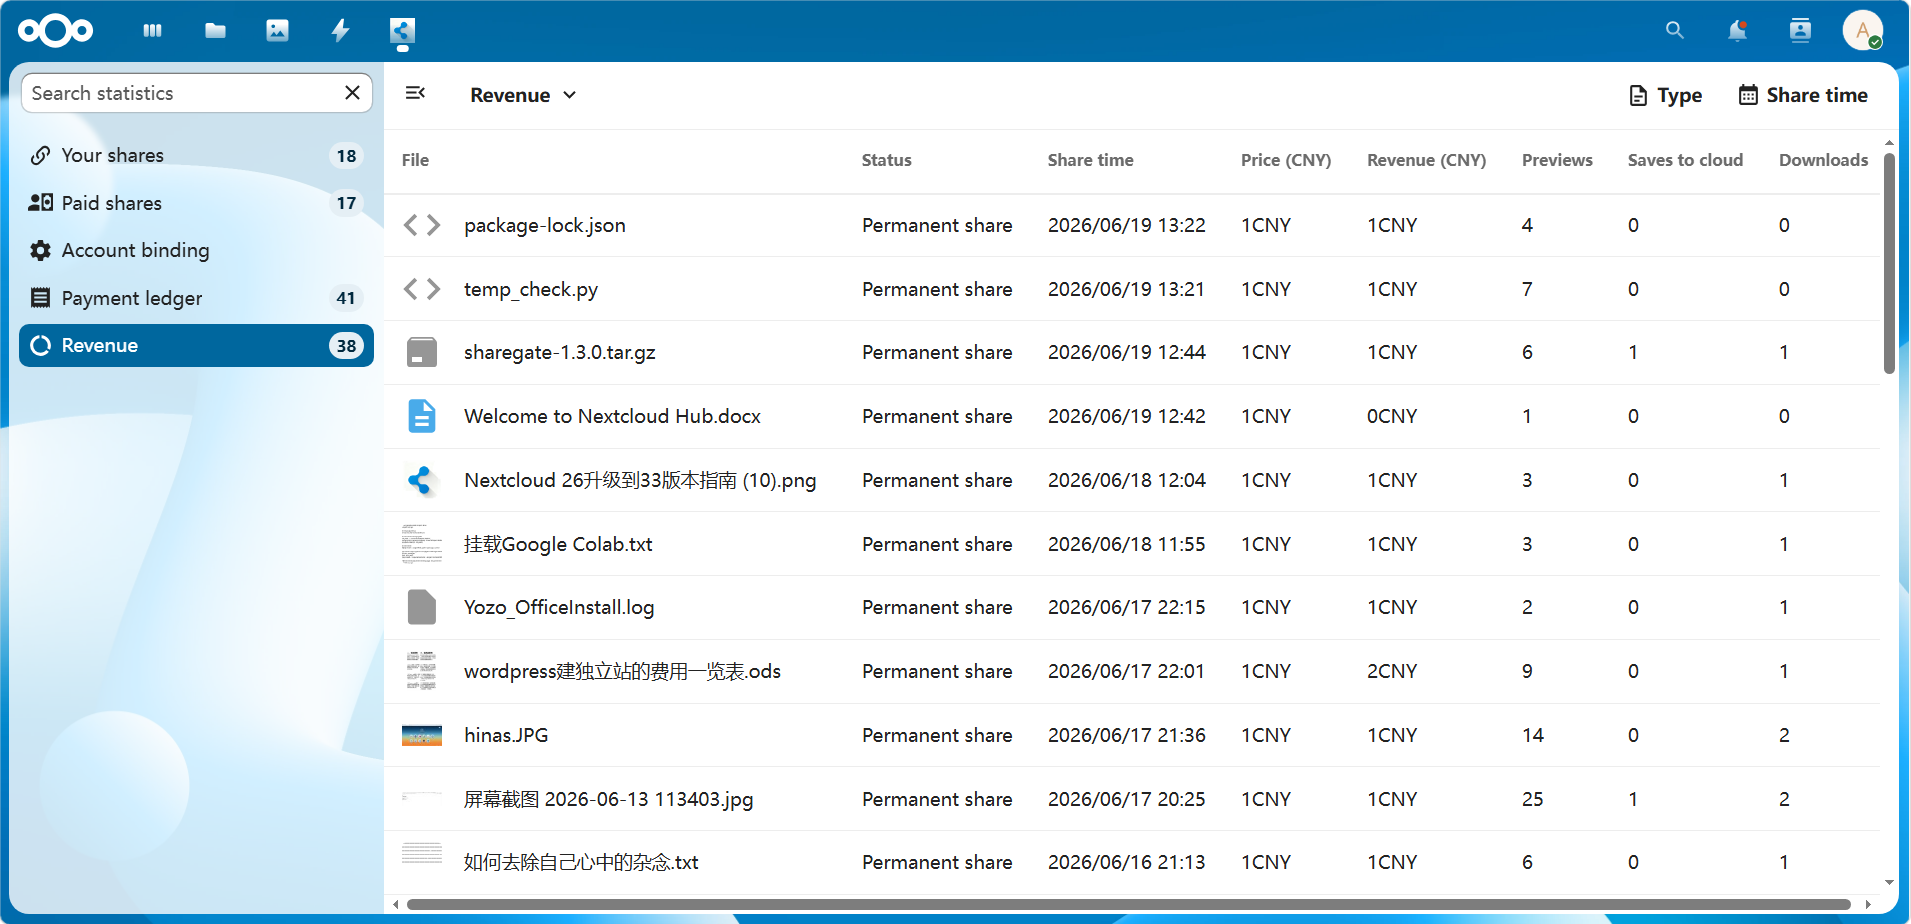This screenshot has height=924, width=1911.
Task: Click the Yozo_OfficeInstall.log file icon
Action: pos(422,607)
